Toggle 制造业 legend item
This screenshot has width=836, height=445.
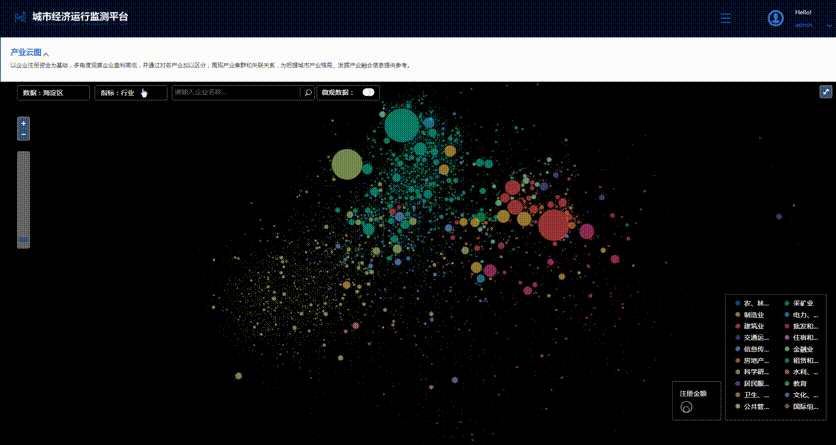749,315
